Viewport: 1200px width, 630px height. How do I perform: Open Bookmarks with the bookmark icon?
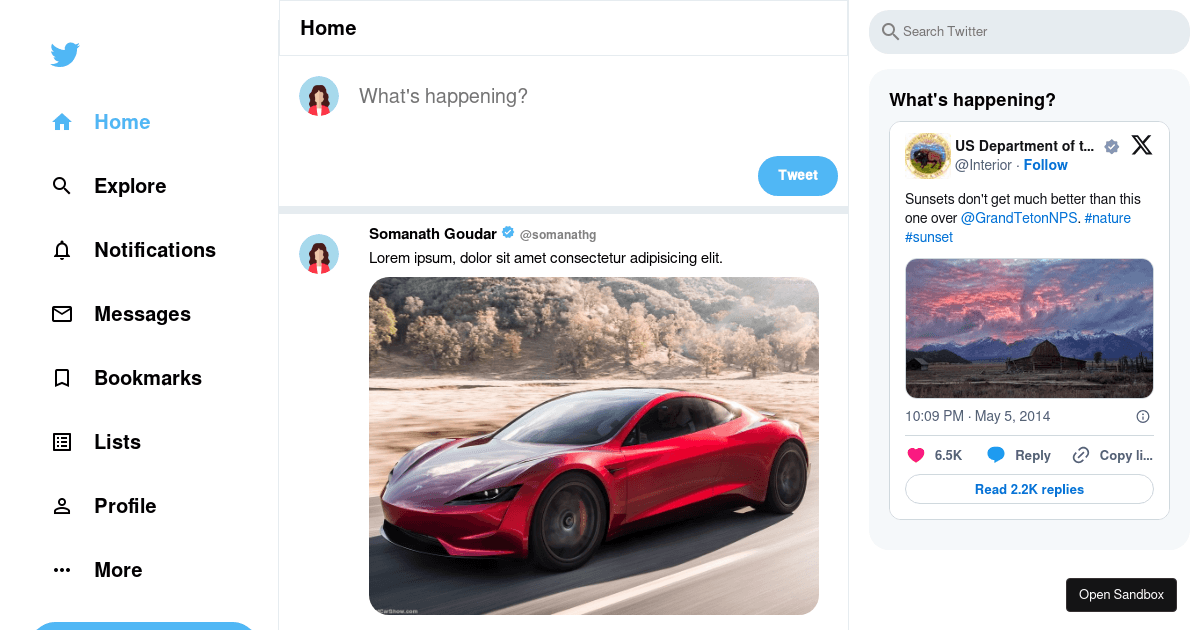(x=61, y=377)
